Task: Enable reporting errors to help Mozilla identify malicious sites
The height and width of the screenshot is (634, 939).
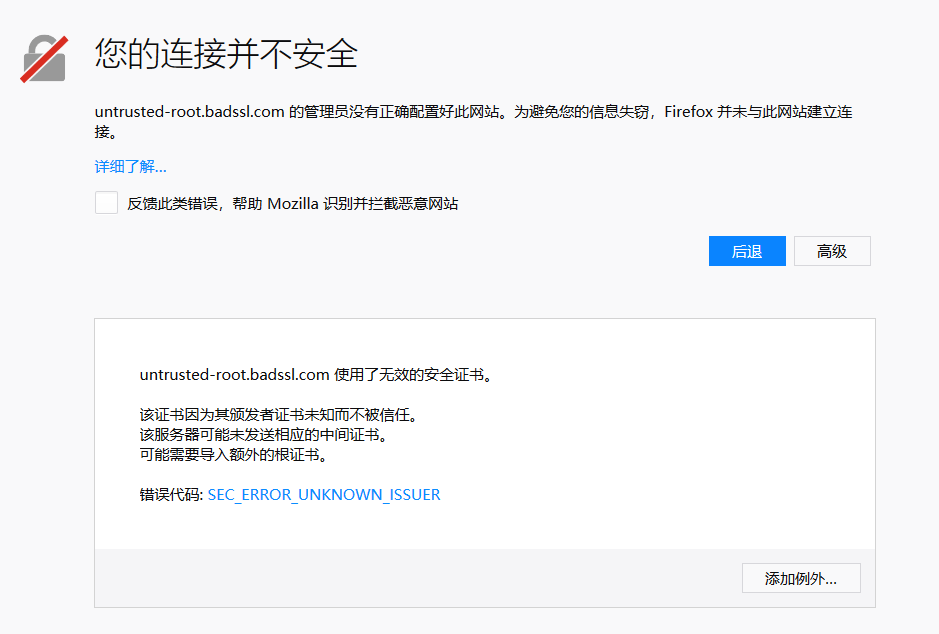Action: [x=106, y=202]
